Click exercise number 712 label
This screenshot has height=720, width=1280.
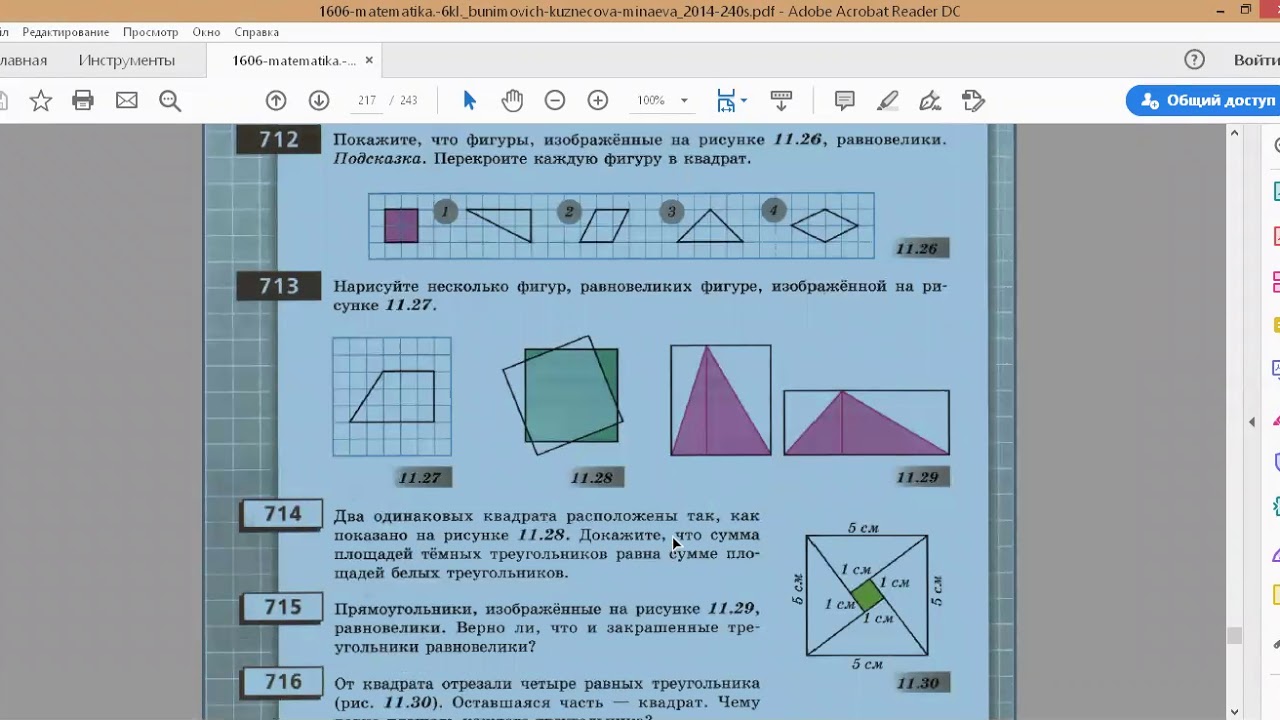click(x=279, y=140)
